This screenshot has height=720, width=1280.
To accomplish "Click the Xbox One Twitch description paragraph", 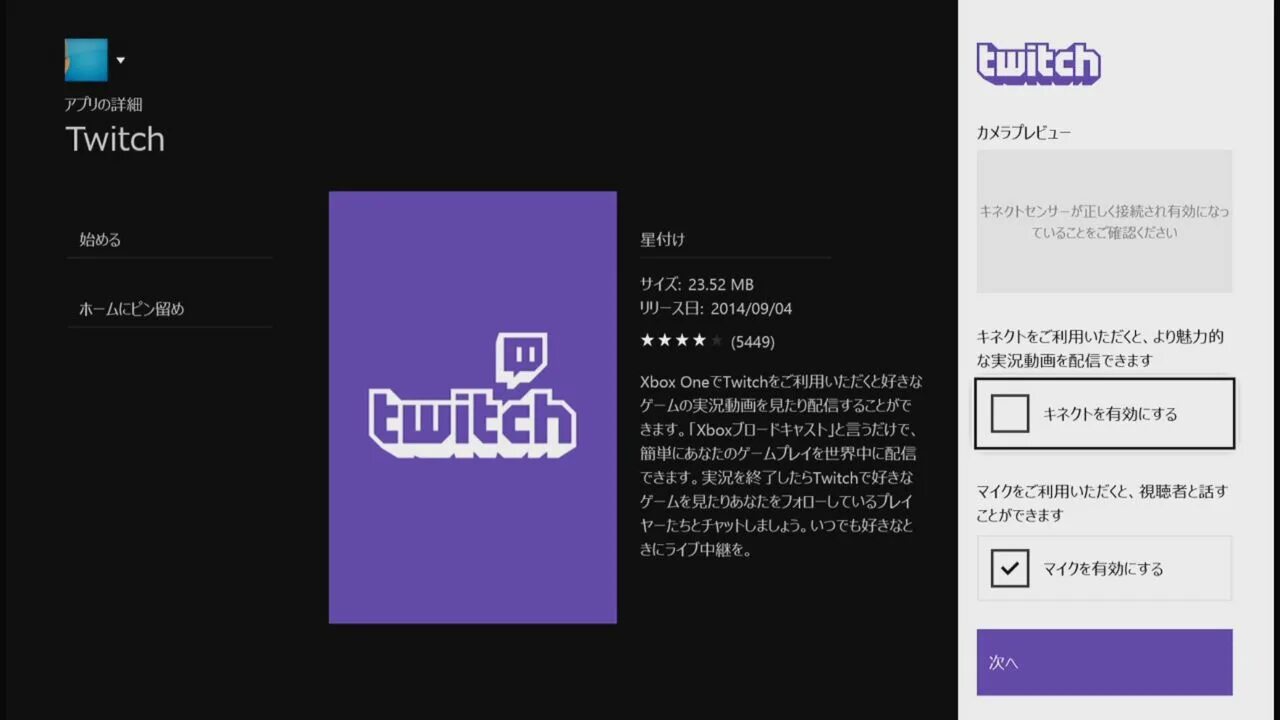I will pos(782,465).
